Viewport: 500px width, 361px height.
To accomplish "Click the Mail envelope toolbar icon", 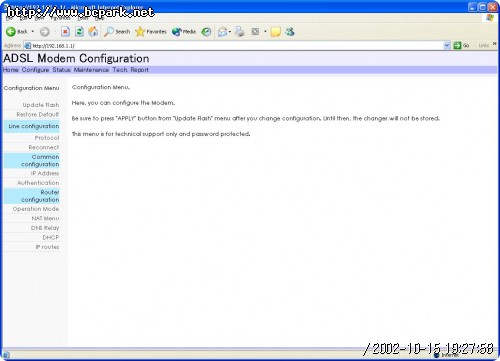I will click(222, 32).
